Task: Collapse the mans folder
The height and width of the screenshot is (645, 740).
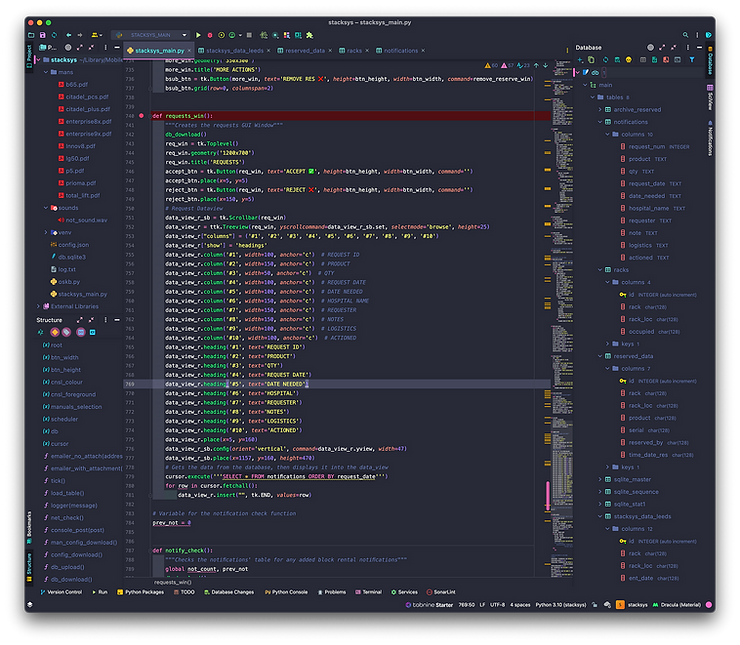Action: [46, 72]
